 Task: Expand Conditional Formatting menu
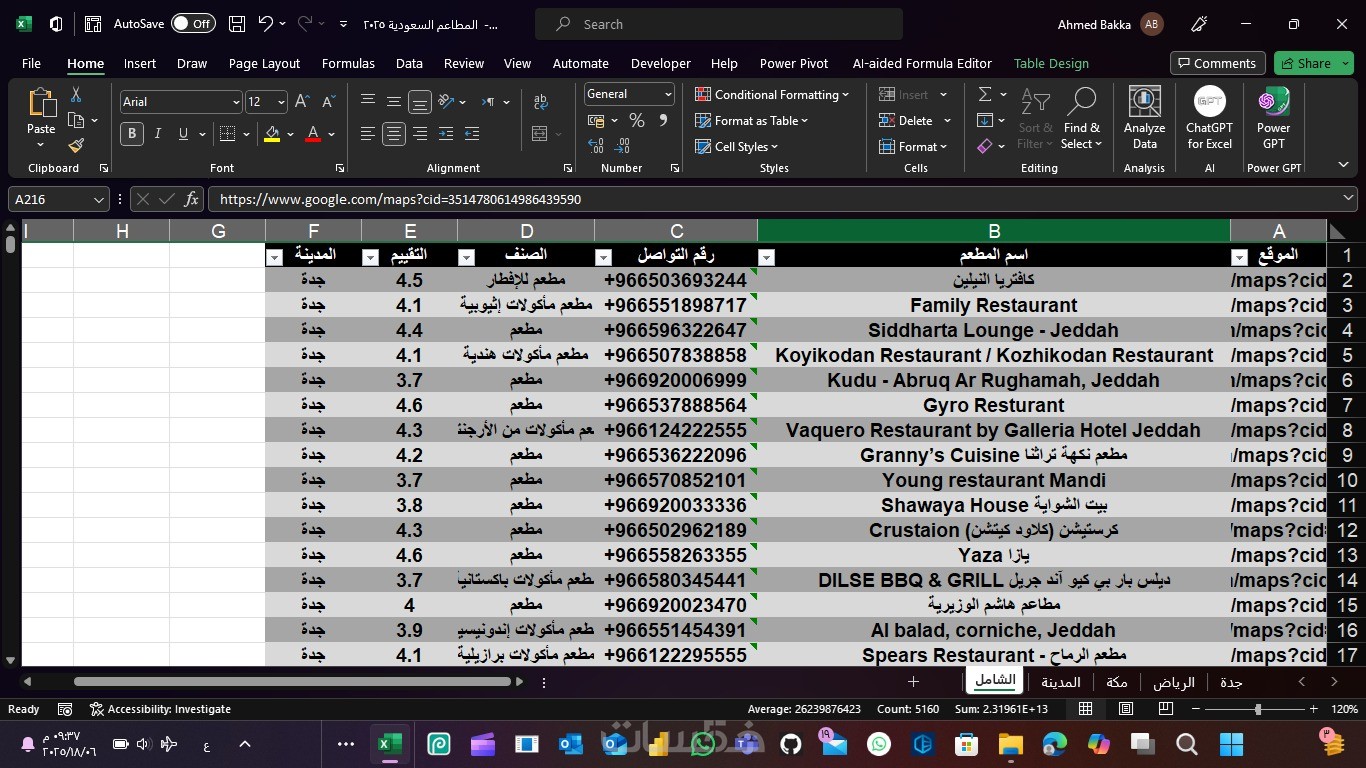[x=772, y=95]
